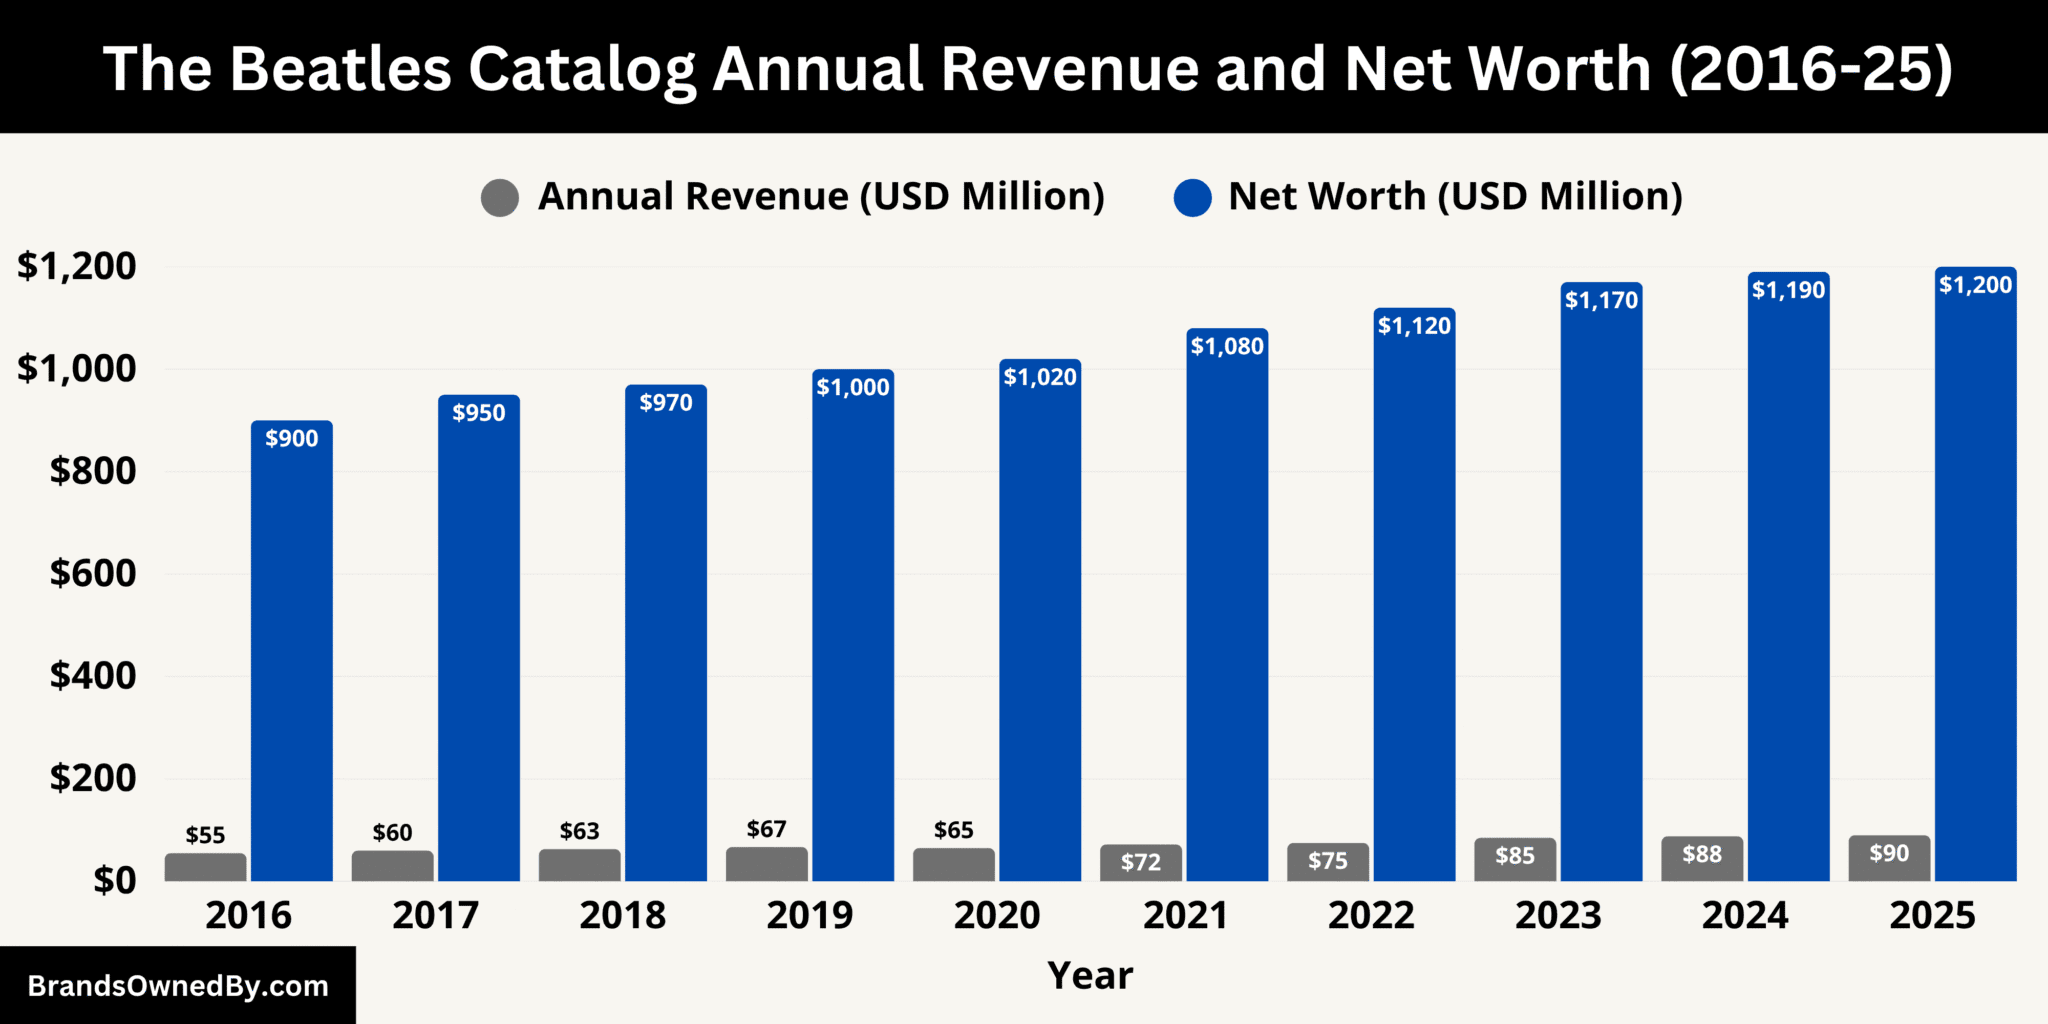The width and height of the screenshot is (2048, 1024).
Task: Click the $55 revenue label
Action: pyautogui.click(x=205, y=835)
